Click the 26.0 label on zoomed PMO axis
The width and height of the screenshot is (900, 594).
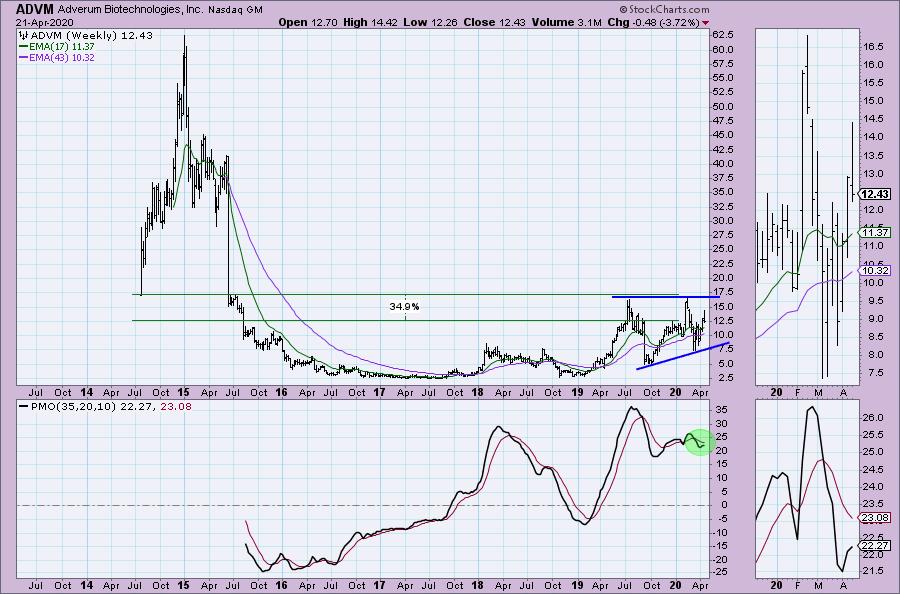point(872,418)
